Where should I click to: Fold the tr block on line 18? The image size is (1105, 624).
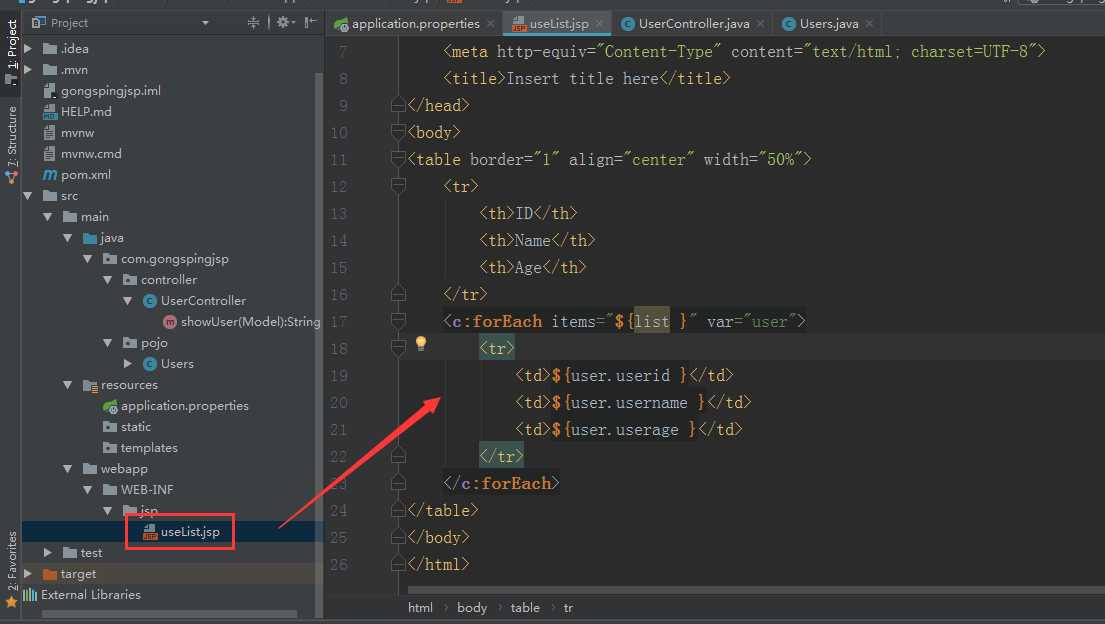[398, 348]
